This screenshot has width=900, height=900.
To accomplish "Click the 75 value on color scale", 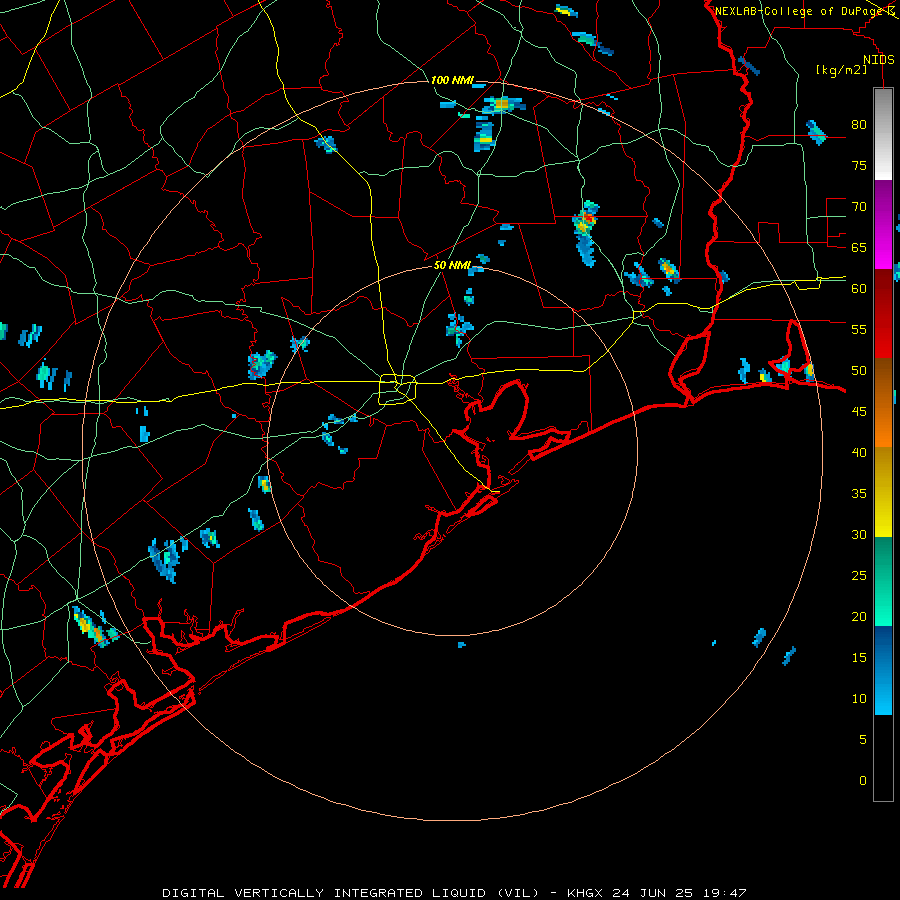I will 859,165.
